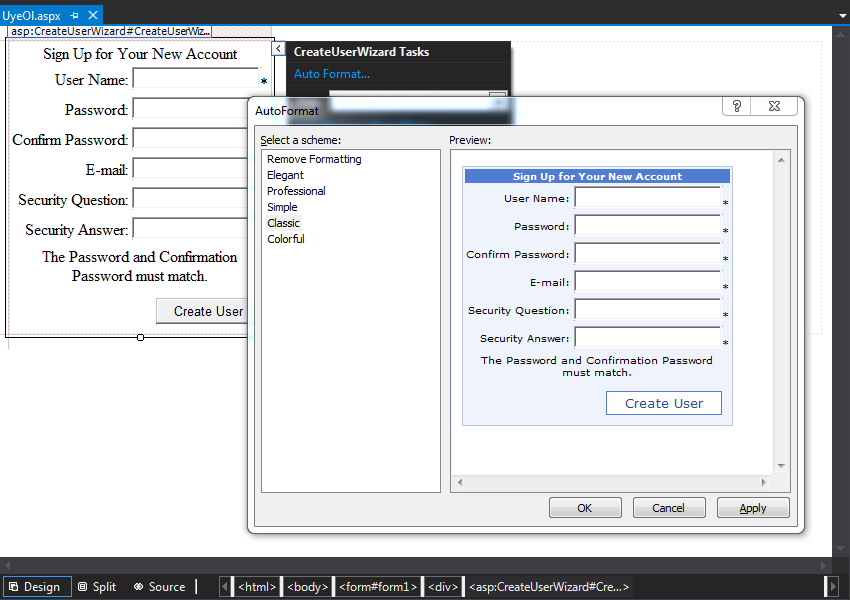850x600 pixels.
Task: Open the document tab list dropdown arrow
Action: 843,16
